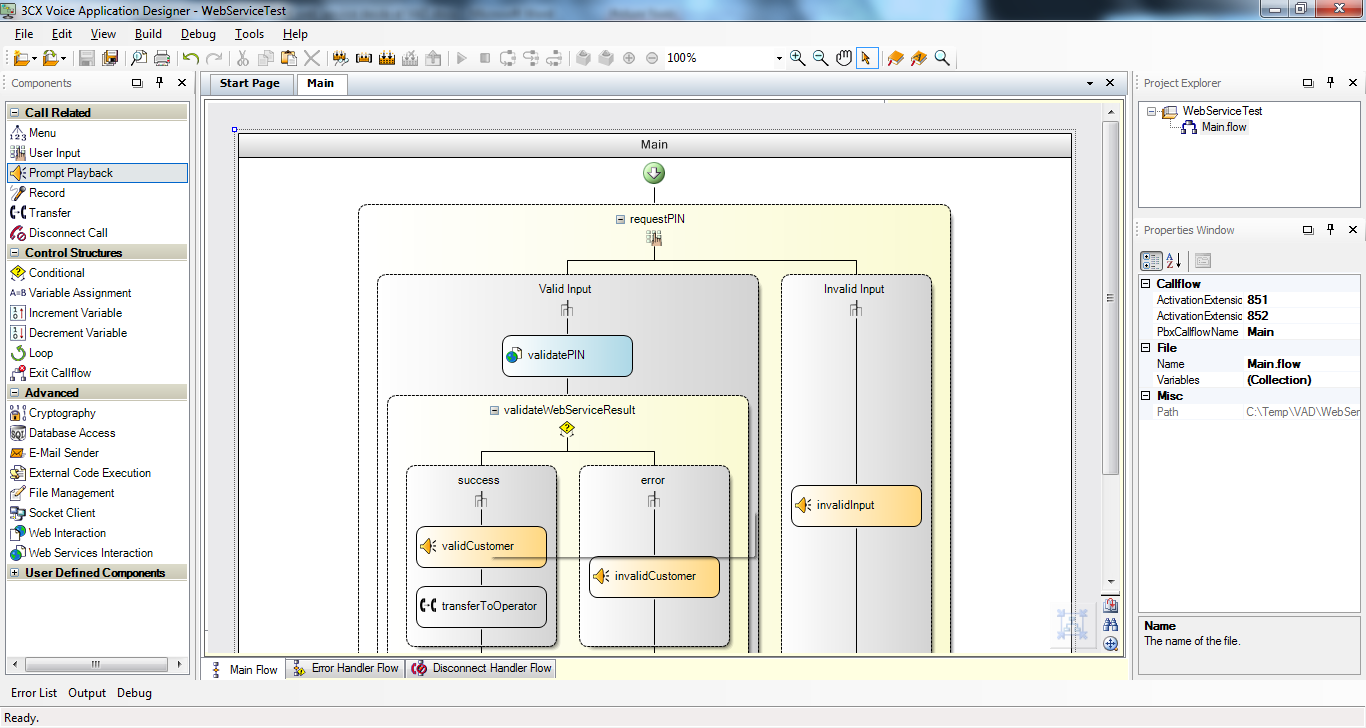This screenshot has height=728, width=1366.
Task: Open the Build menu
Action: coord(148,34)
